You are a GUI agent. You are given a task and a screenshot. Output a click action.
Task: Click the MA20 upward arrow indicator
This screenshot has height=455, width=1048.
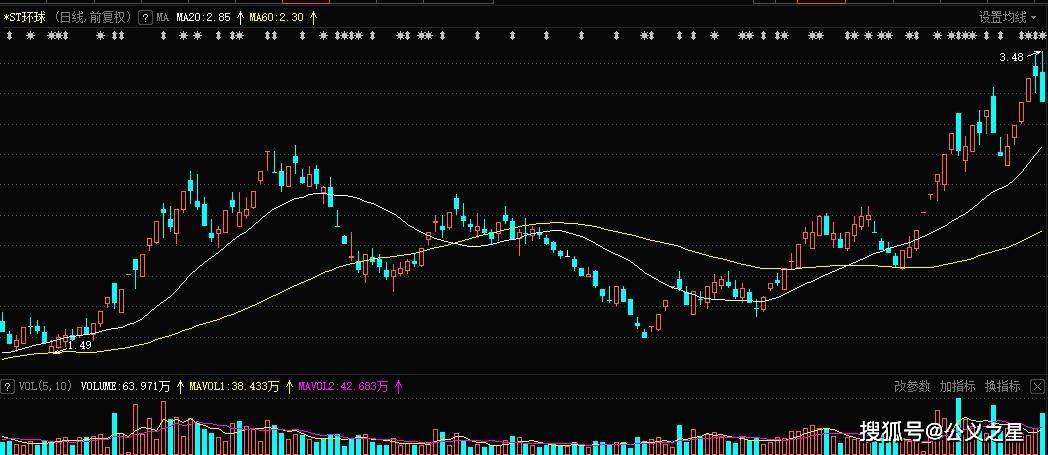click(x=241, y=18)
